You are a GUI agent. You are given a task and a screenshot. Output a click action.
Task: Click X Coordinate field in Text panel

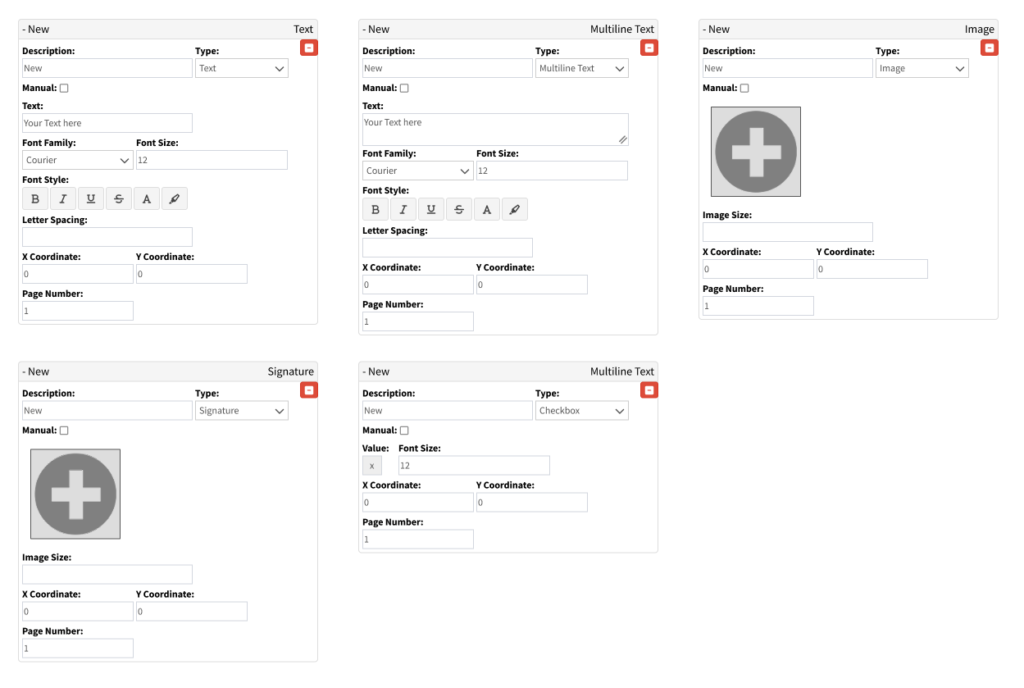pos(78,274)
